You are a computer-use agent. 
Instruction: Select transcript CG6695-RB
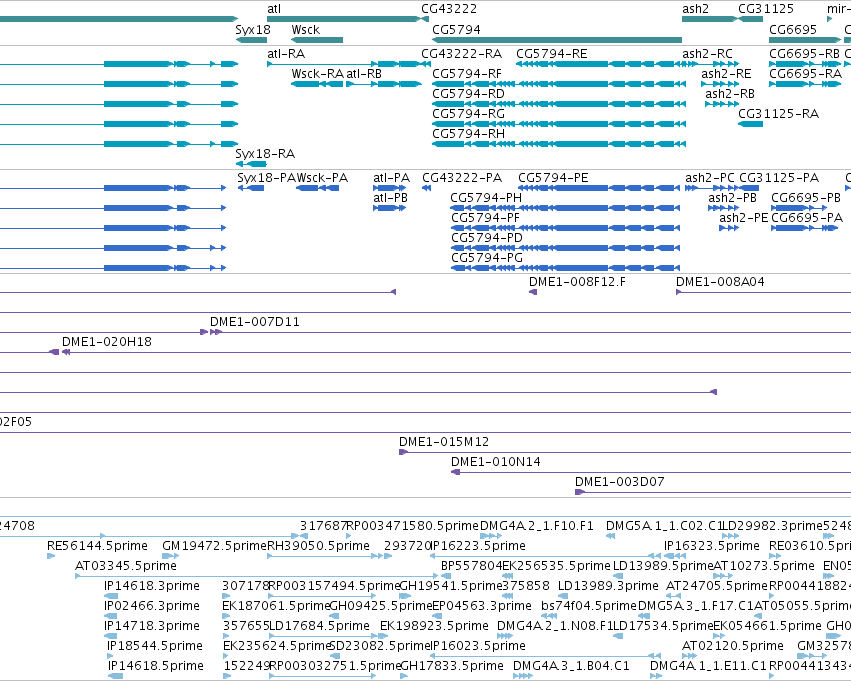(x=805, y=54)
